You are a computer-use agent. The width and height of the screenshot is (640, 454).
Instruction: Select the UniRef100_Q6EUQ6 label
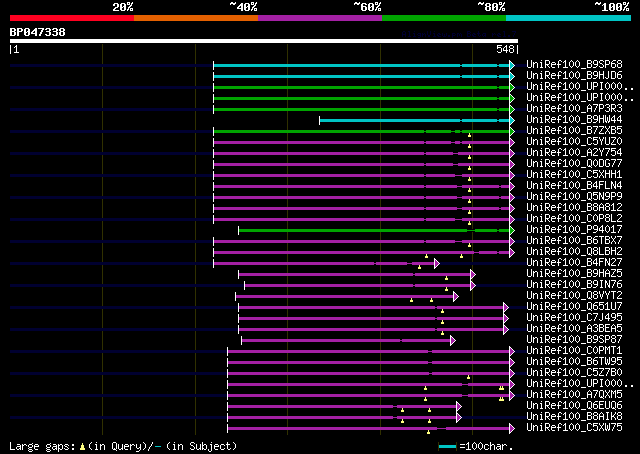click(574, 406)
